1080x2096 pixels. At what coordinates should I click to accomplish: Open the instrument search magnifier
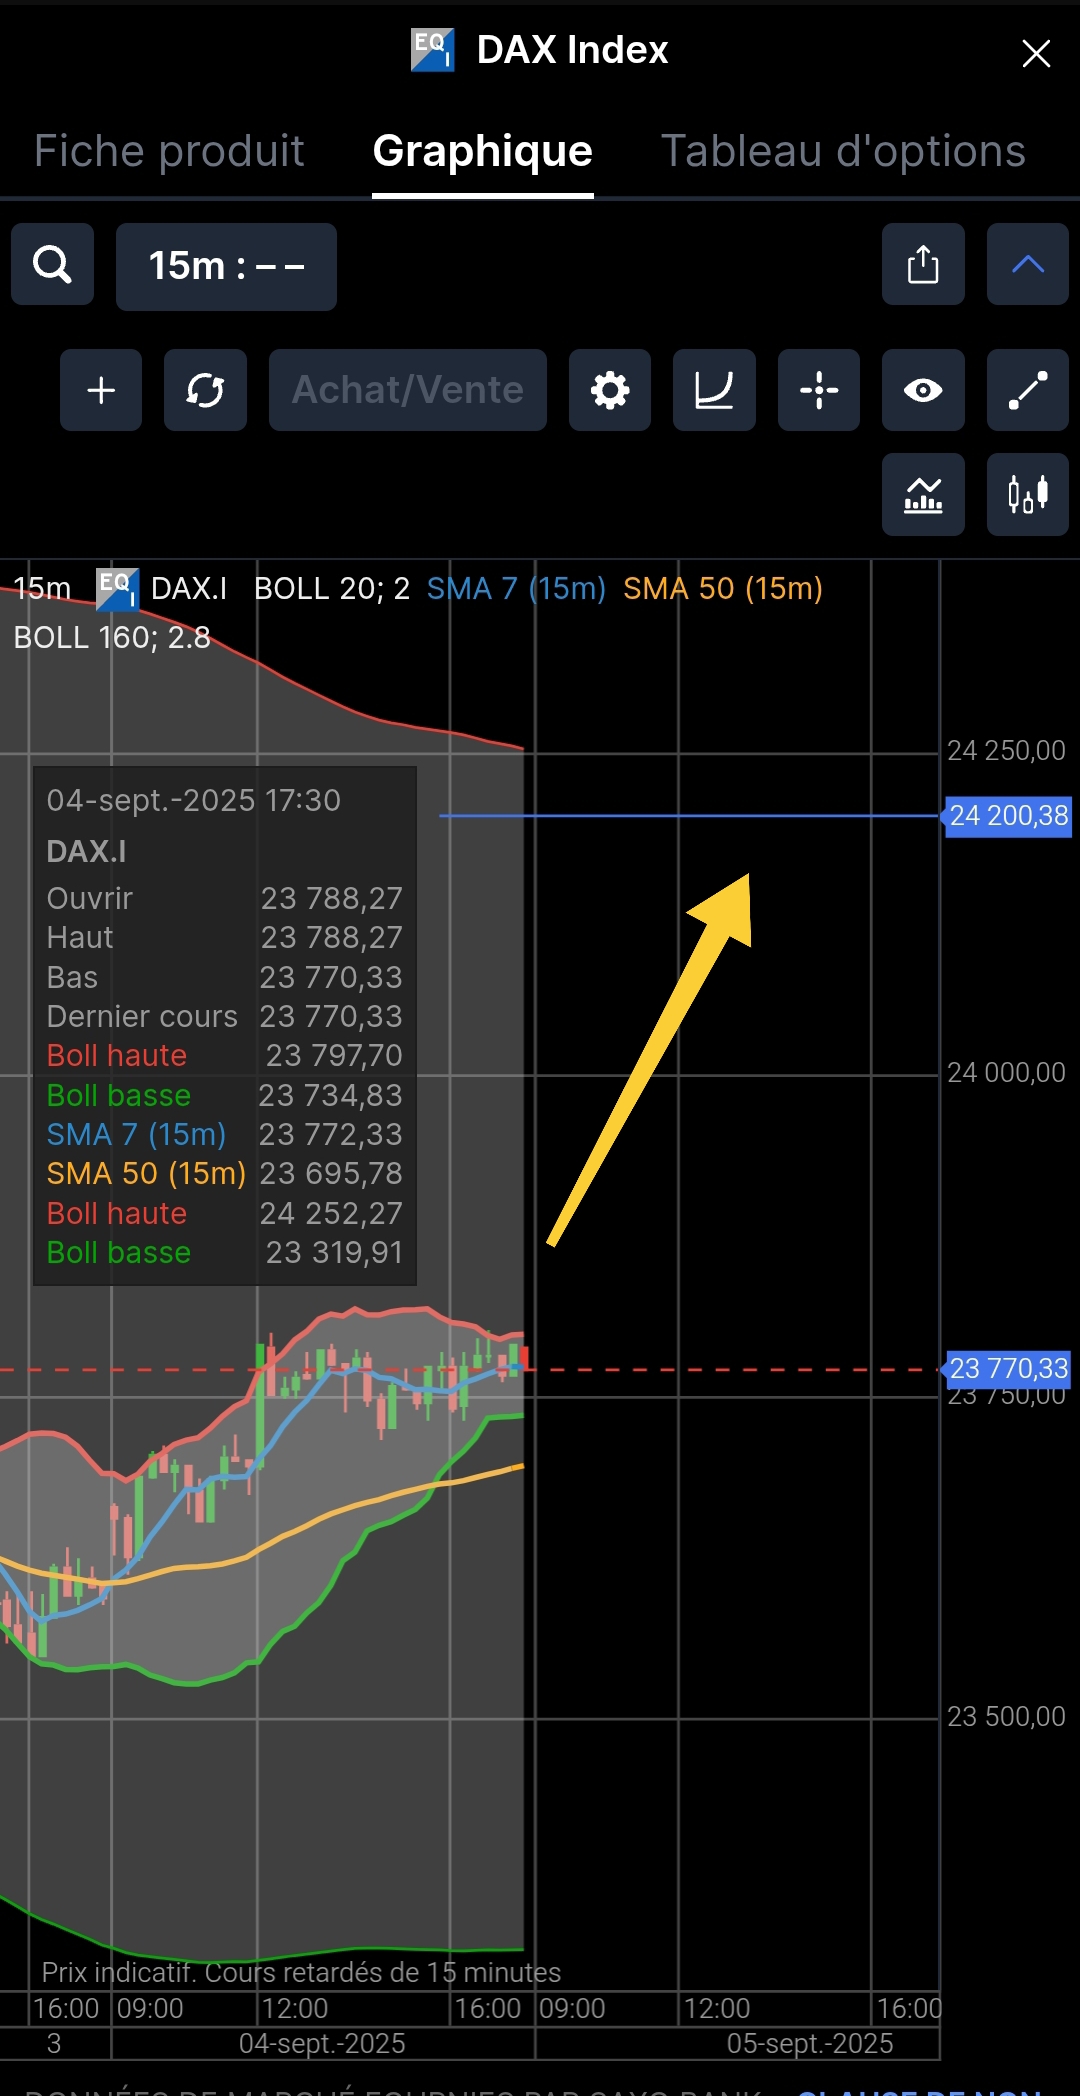(52, 265)
